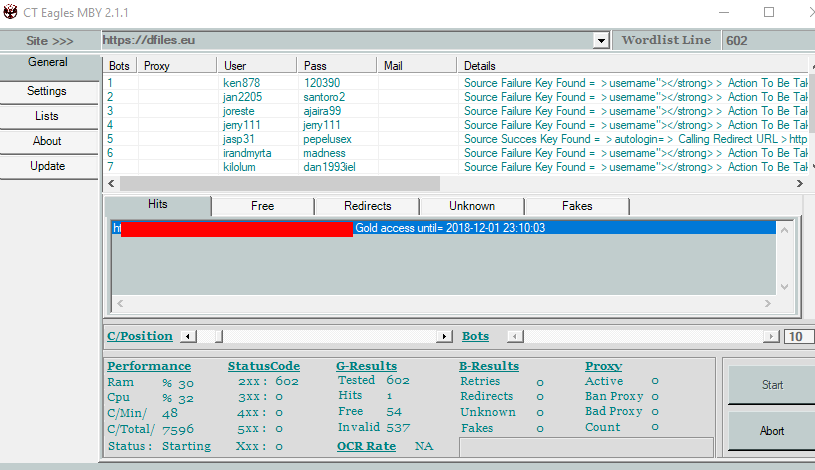Click C/Position slider right arrow
Image resolution: width=815 pixels, height=470 pixels.
pyautogui.click(x=444, y=336)
